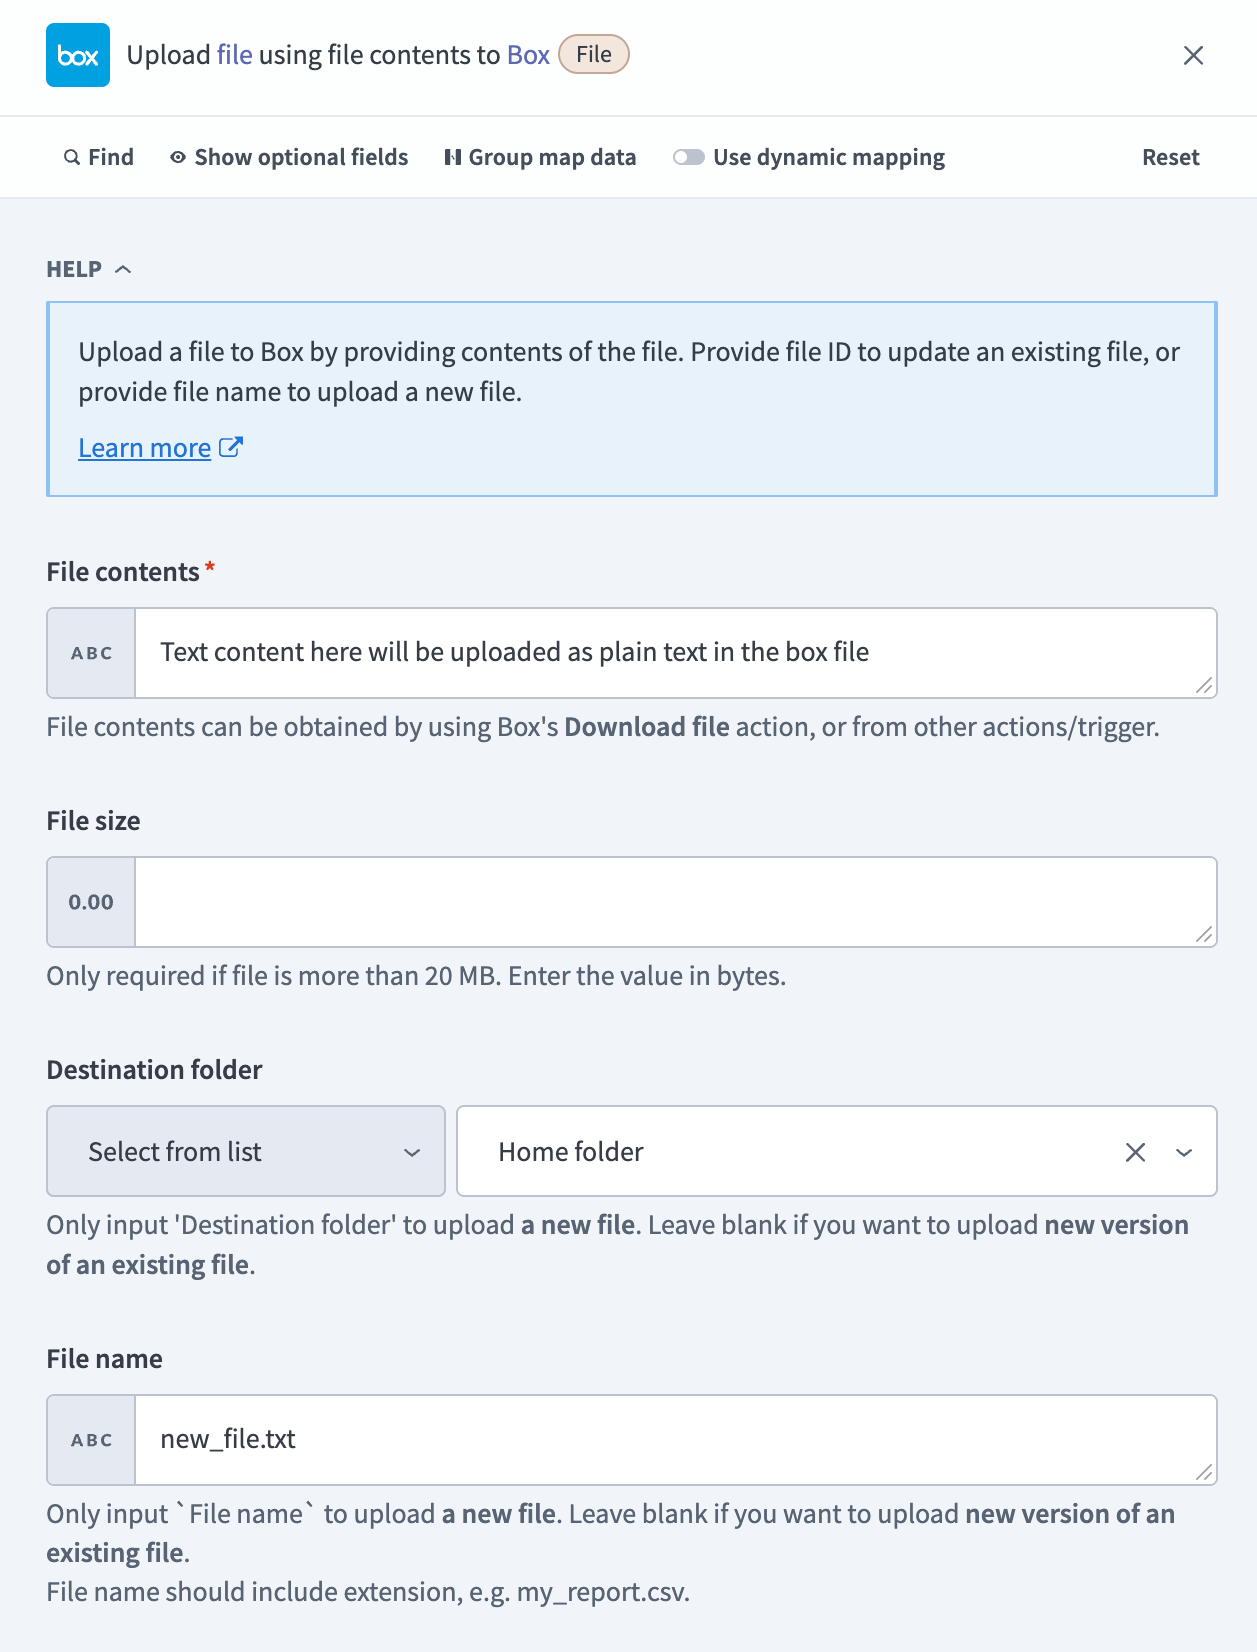Image resolution: width=1257 pixels, height=1652 pixels.
Task: Toggle the Use dynamic mapping switch
Action: point(689,157)
